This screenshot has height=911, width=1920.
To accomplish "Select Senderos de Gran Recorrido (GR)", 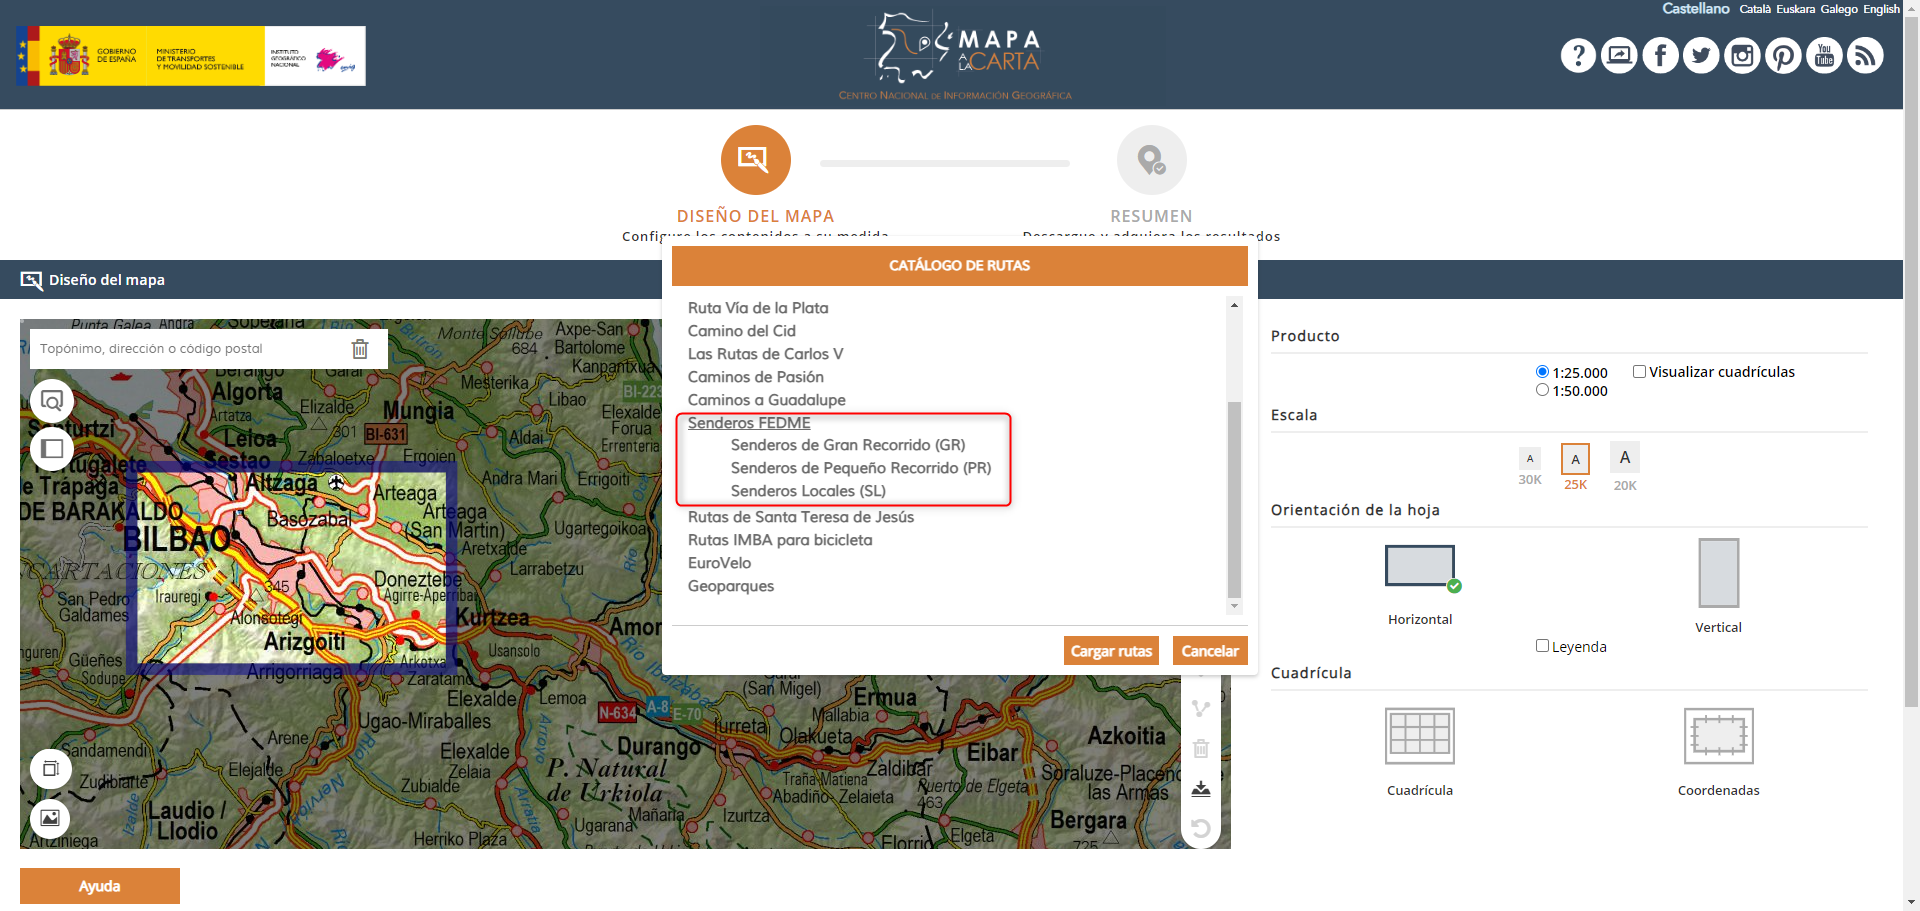I will pyautogui.click(x=847, y=445).
